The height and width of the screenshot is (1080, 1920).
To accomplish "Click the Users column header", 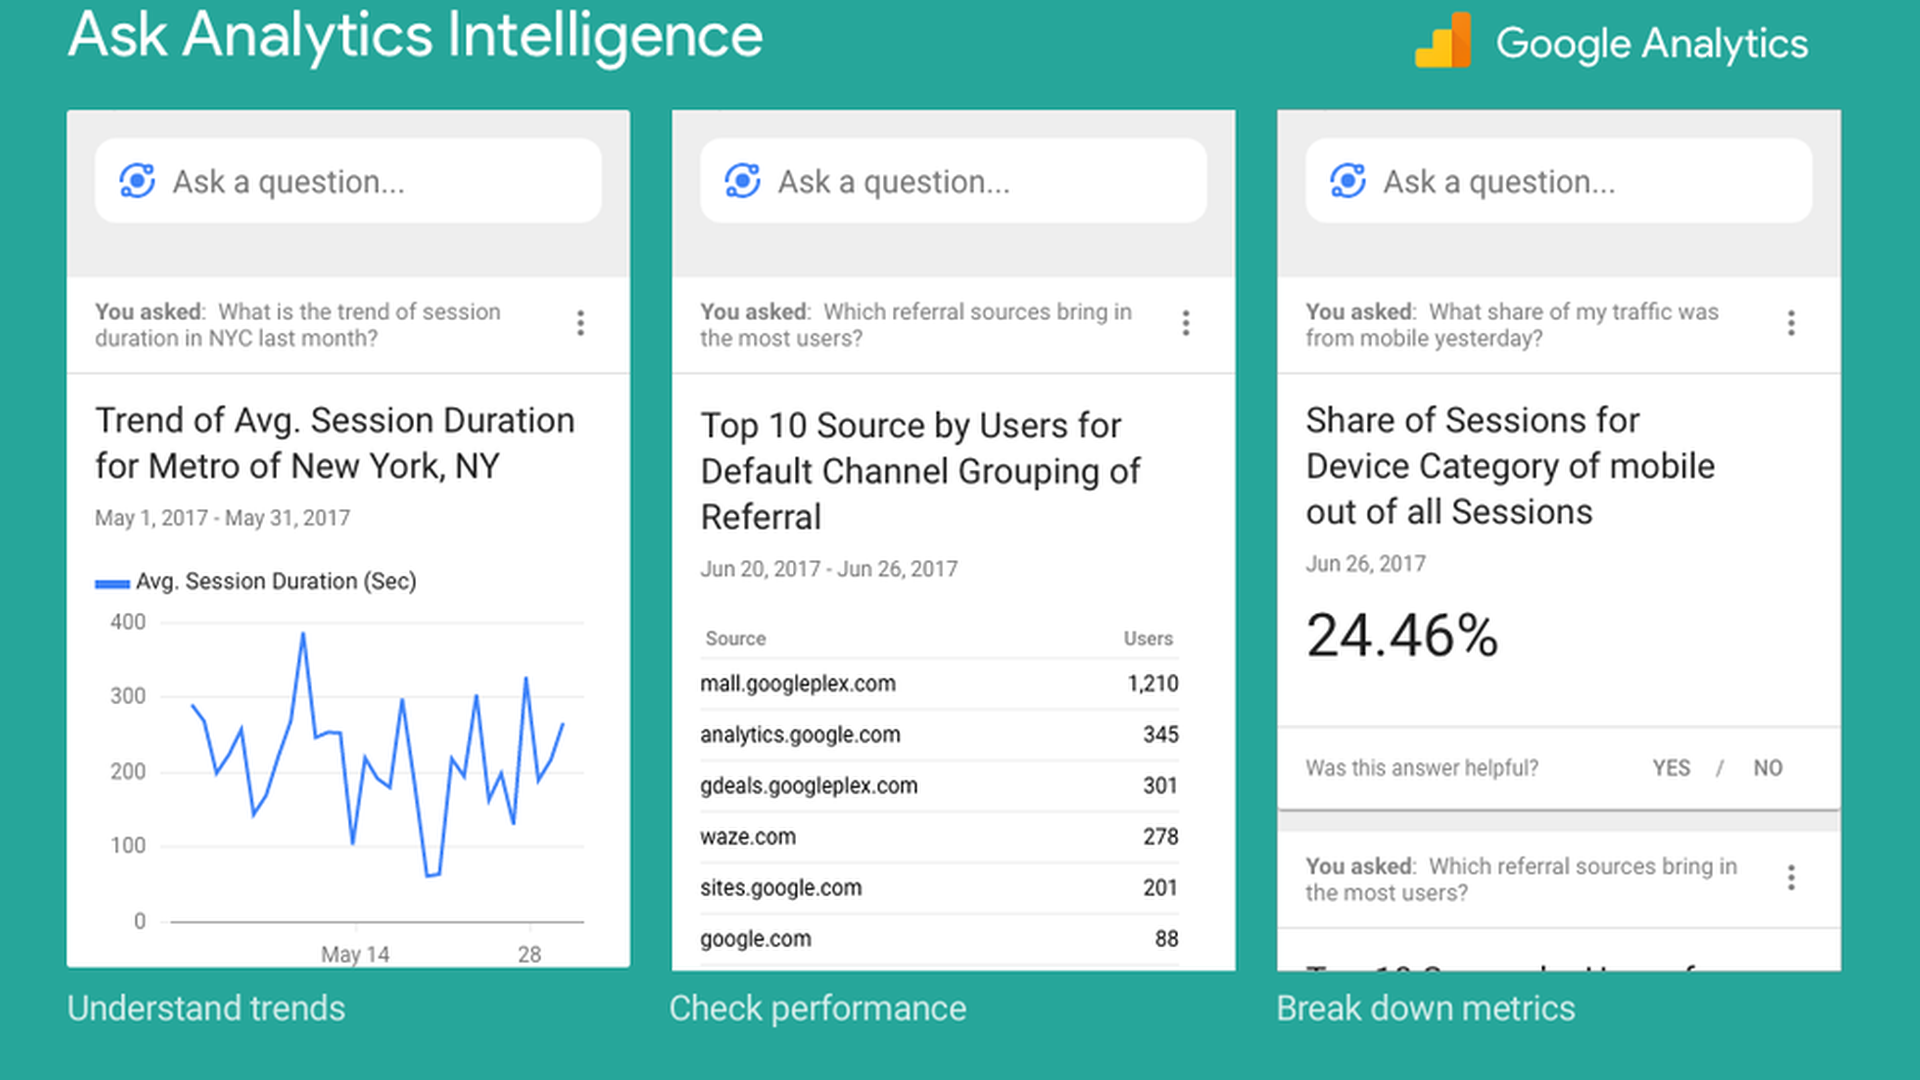I will click(1147, 639).
